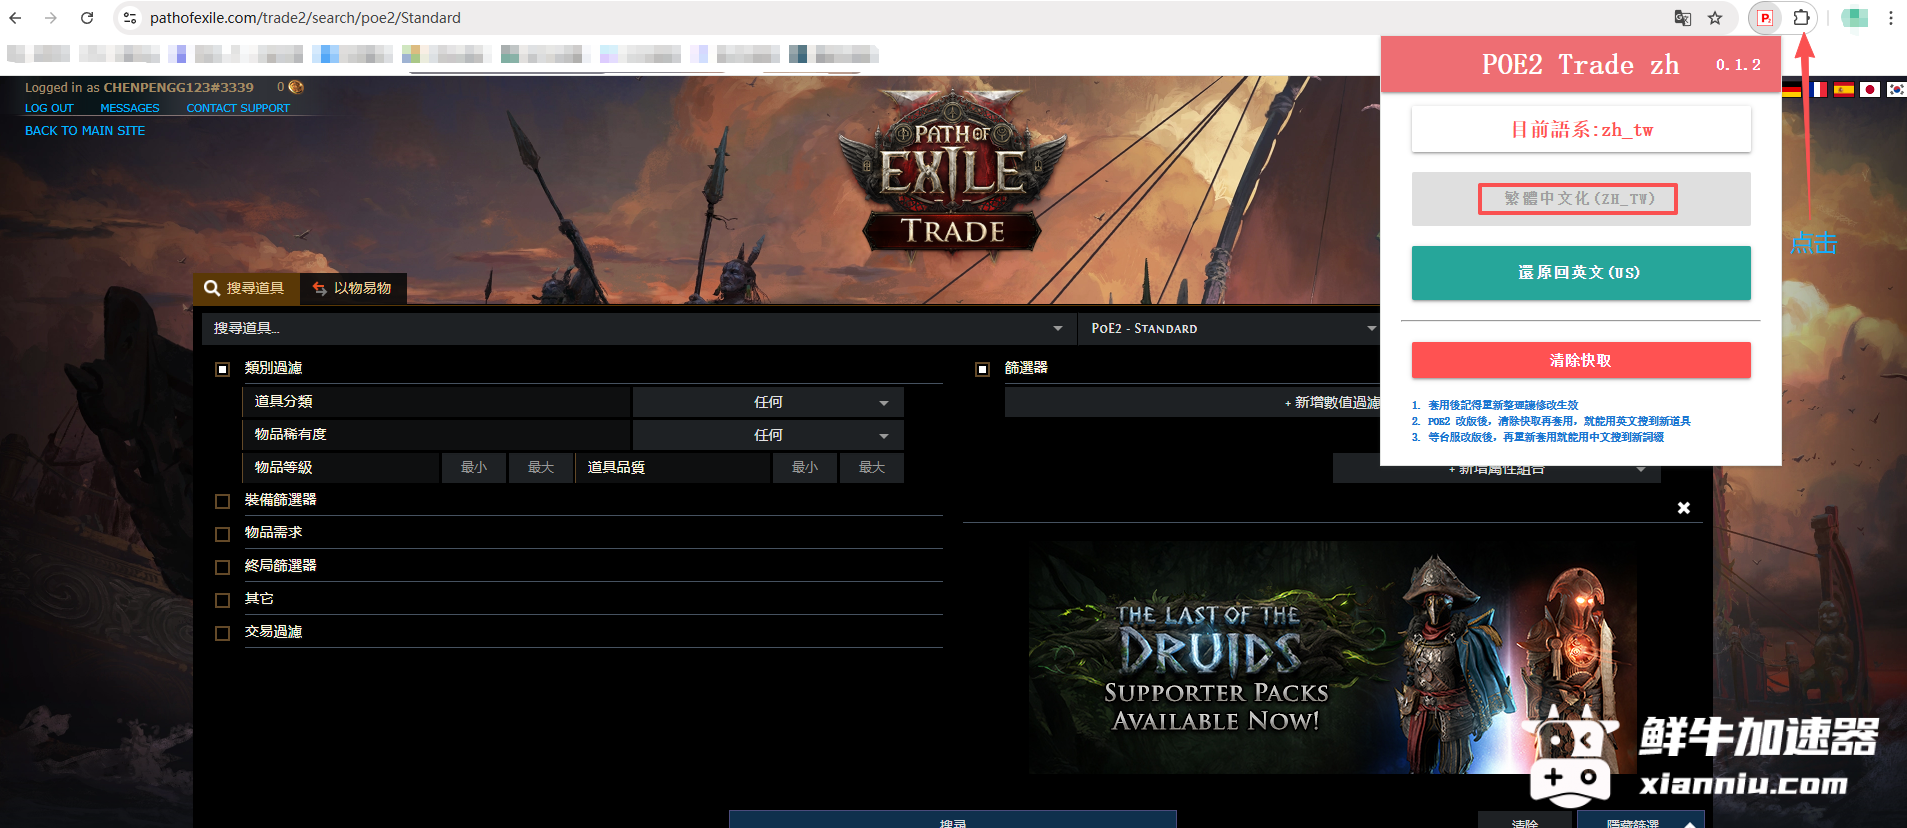Switch to the 以物易物 tab

pyautogui.click(x=353, y=288)
